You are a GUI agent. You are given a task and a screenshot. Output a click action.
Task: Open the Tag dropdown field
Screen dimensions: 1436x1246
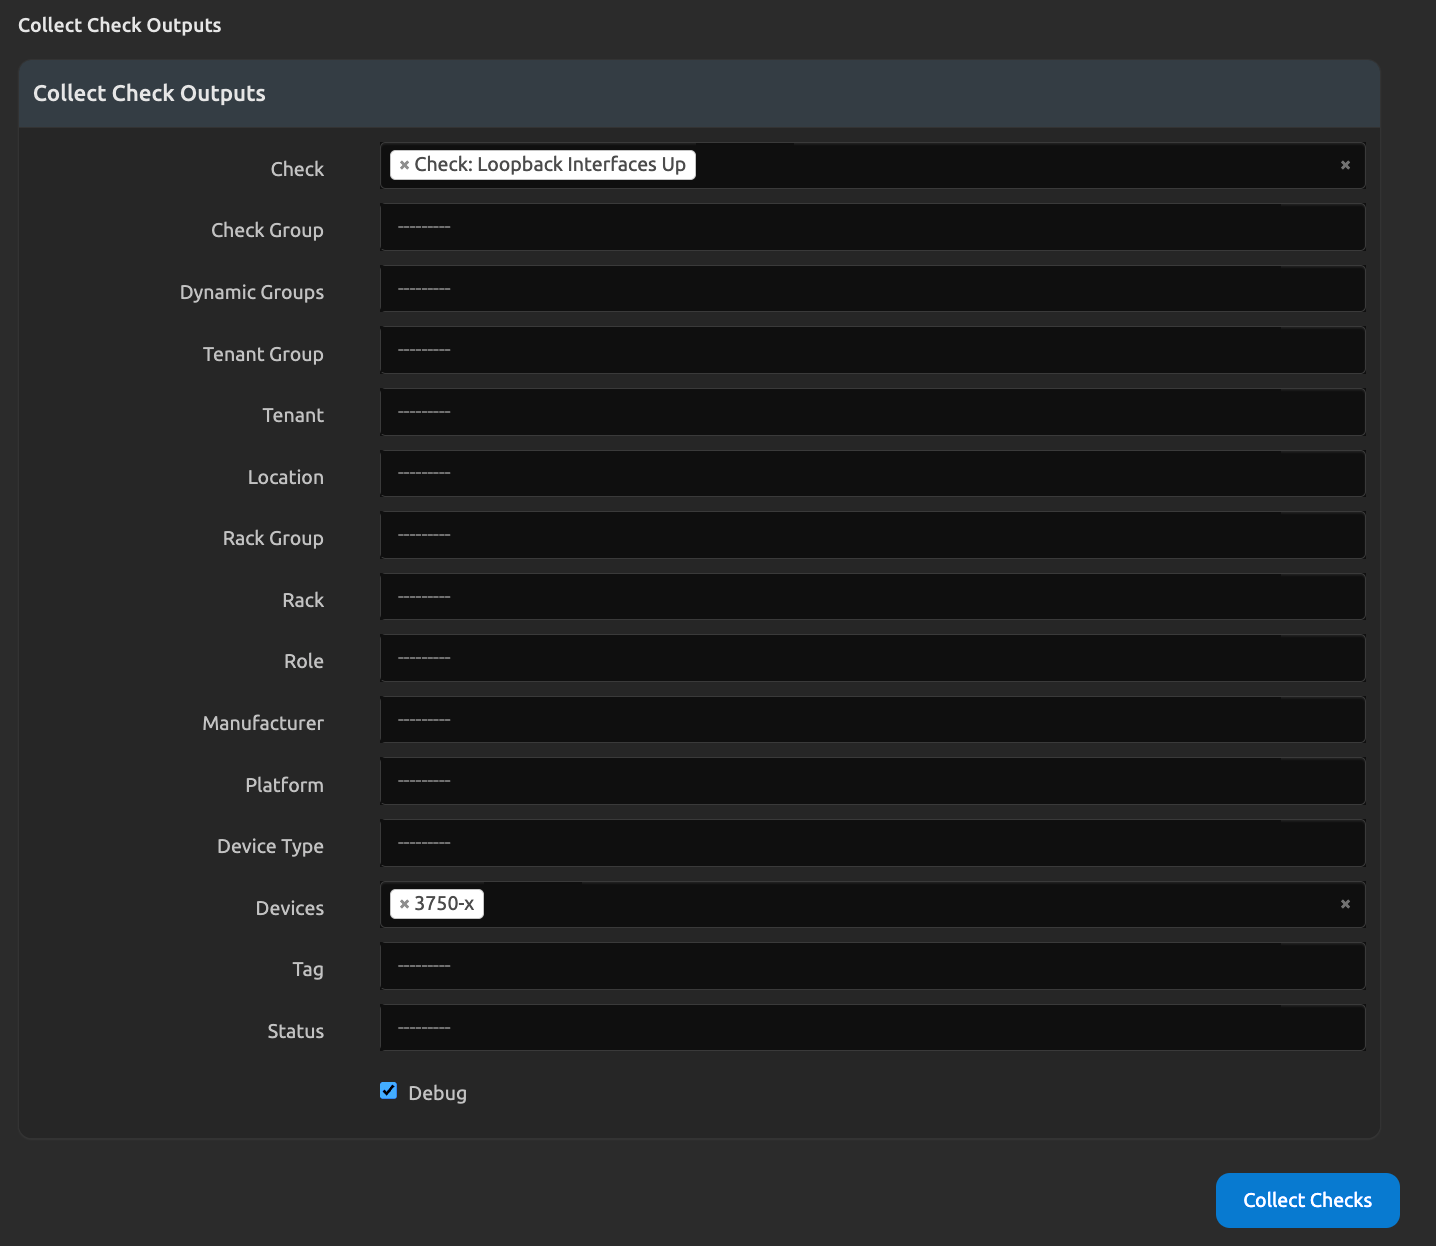click(x=872, y=967)
